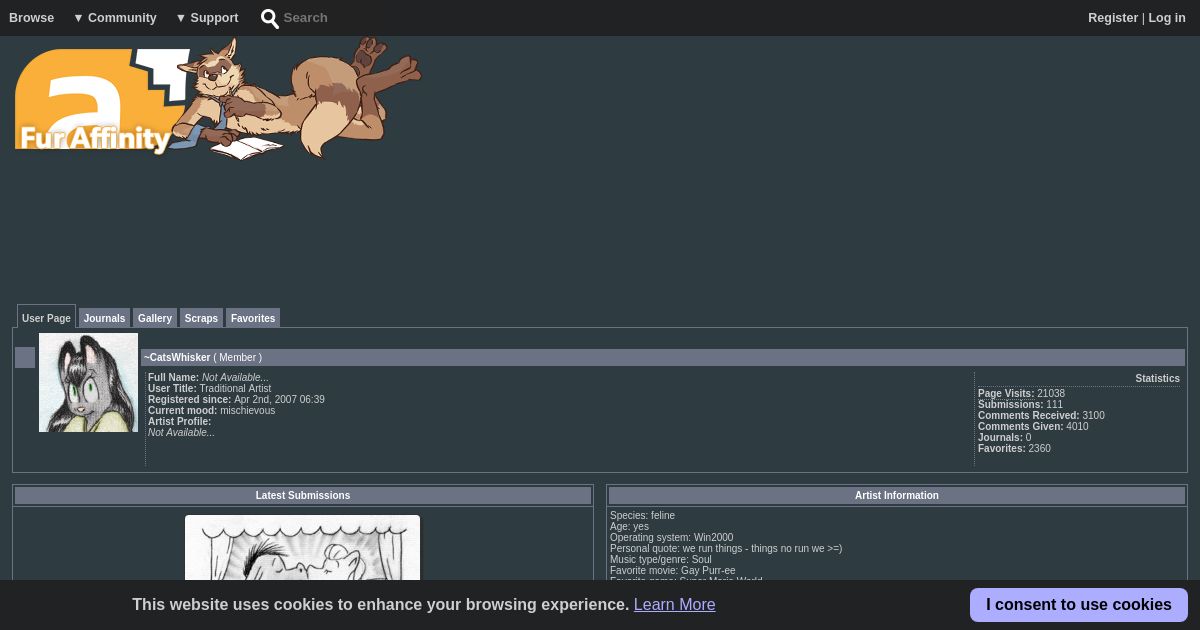
Task: Select the Full Name: Not Available line
Action: click(208, 377)
